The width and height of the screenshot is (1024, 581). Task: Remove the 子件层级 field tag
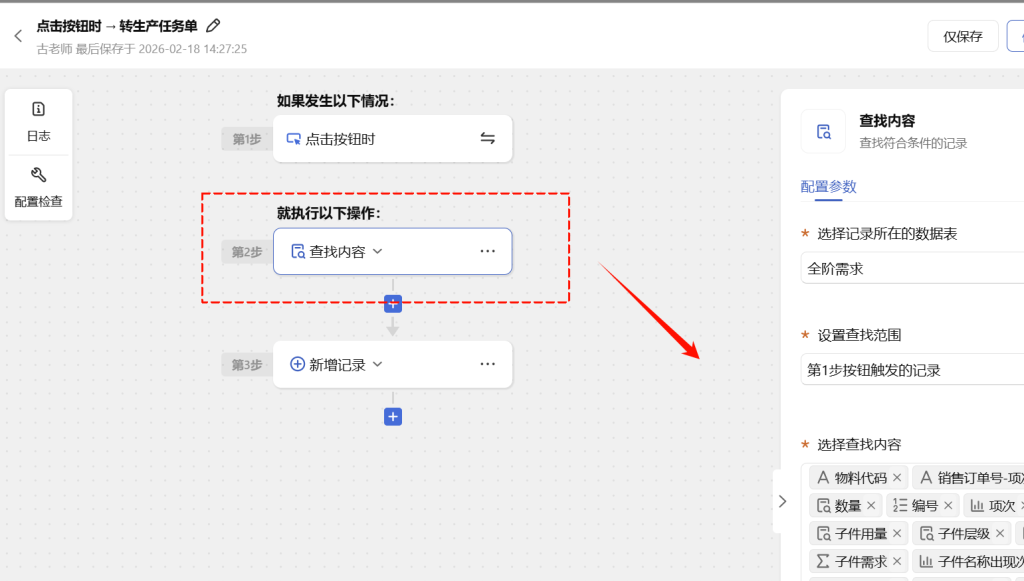click(1000, 533)
